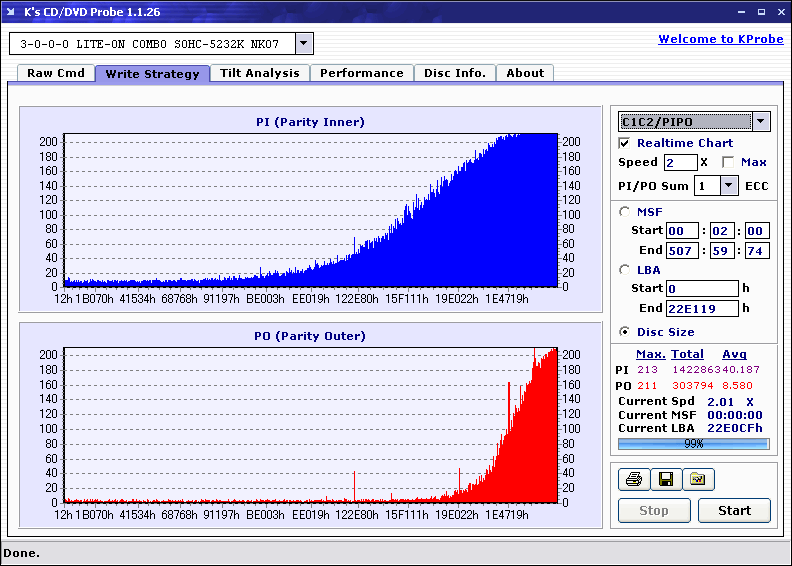Click the red PO error chart
This screenshot has width=792, height=566.
click(311, 425)
